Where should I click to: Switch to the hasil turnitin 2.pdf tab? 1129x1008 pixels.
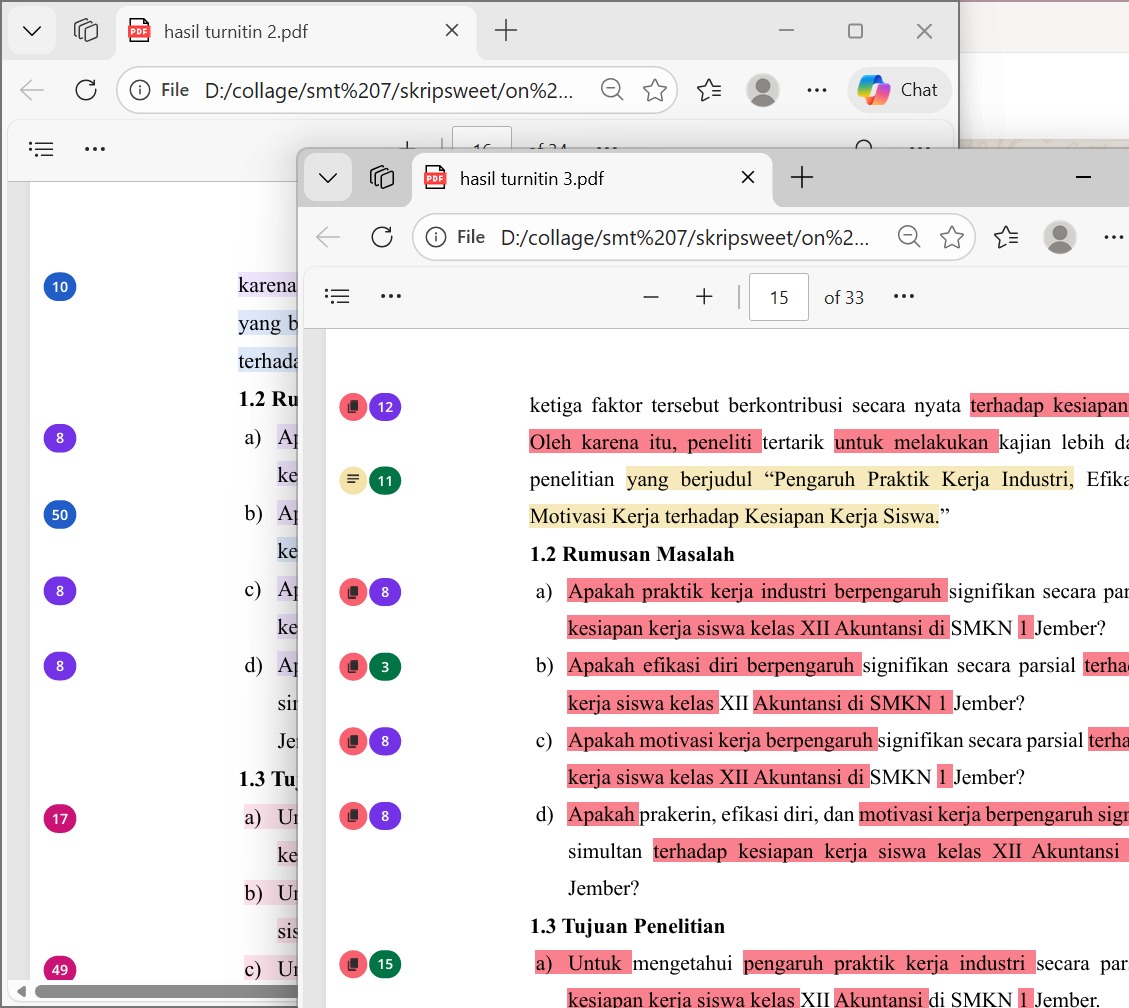296,31
